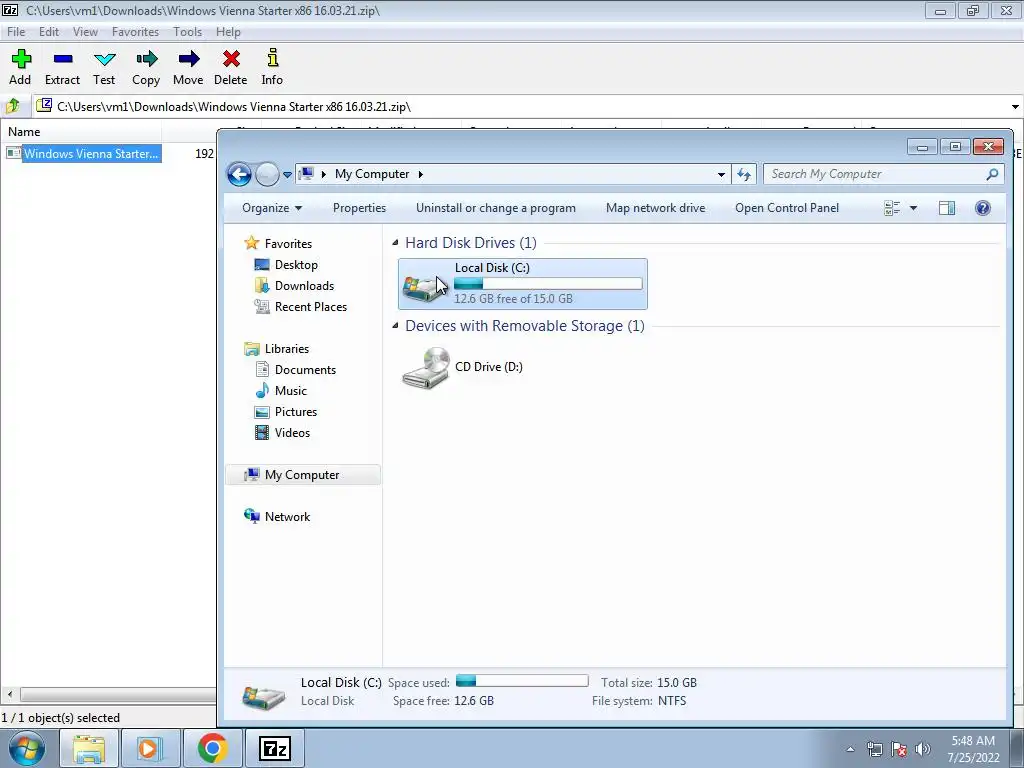This screenshot has height=768, width=1024.
Task: Select Favorites in the navigation pane
Action: pyautogui.click(x=278, y=244)
